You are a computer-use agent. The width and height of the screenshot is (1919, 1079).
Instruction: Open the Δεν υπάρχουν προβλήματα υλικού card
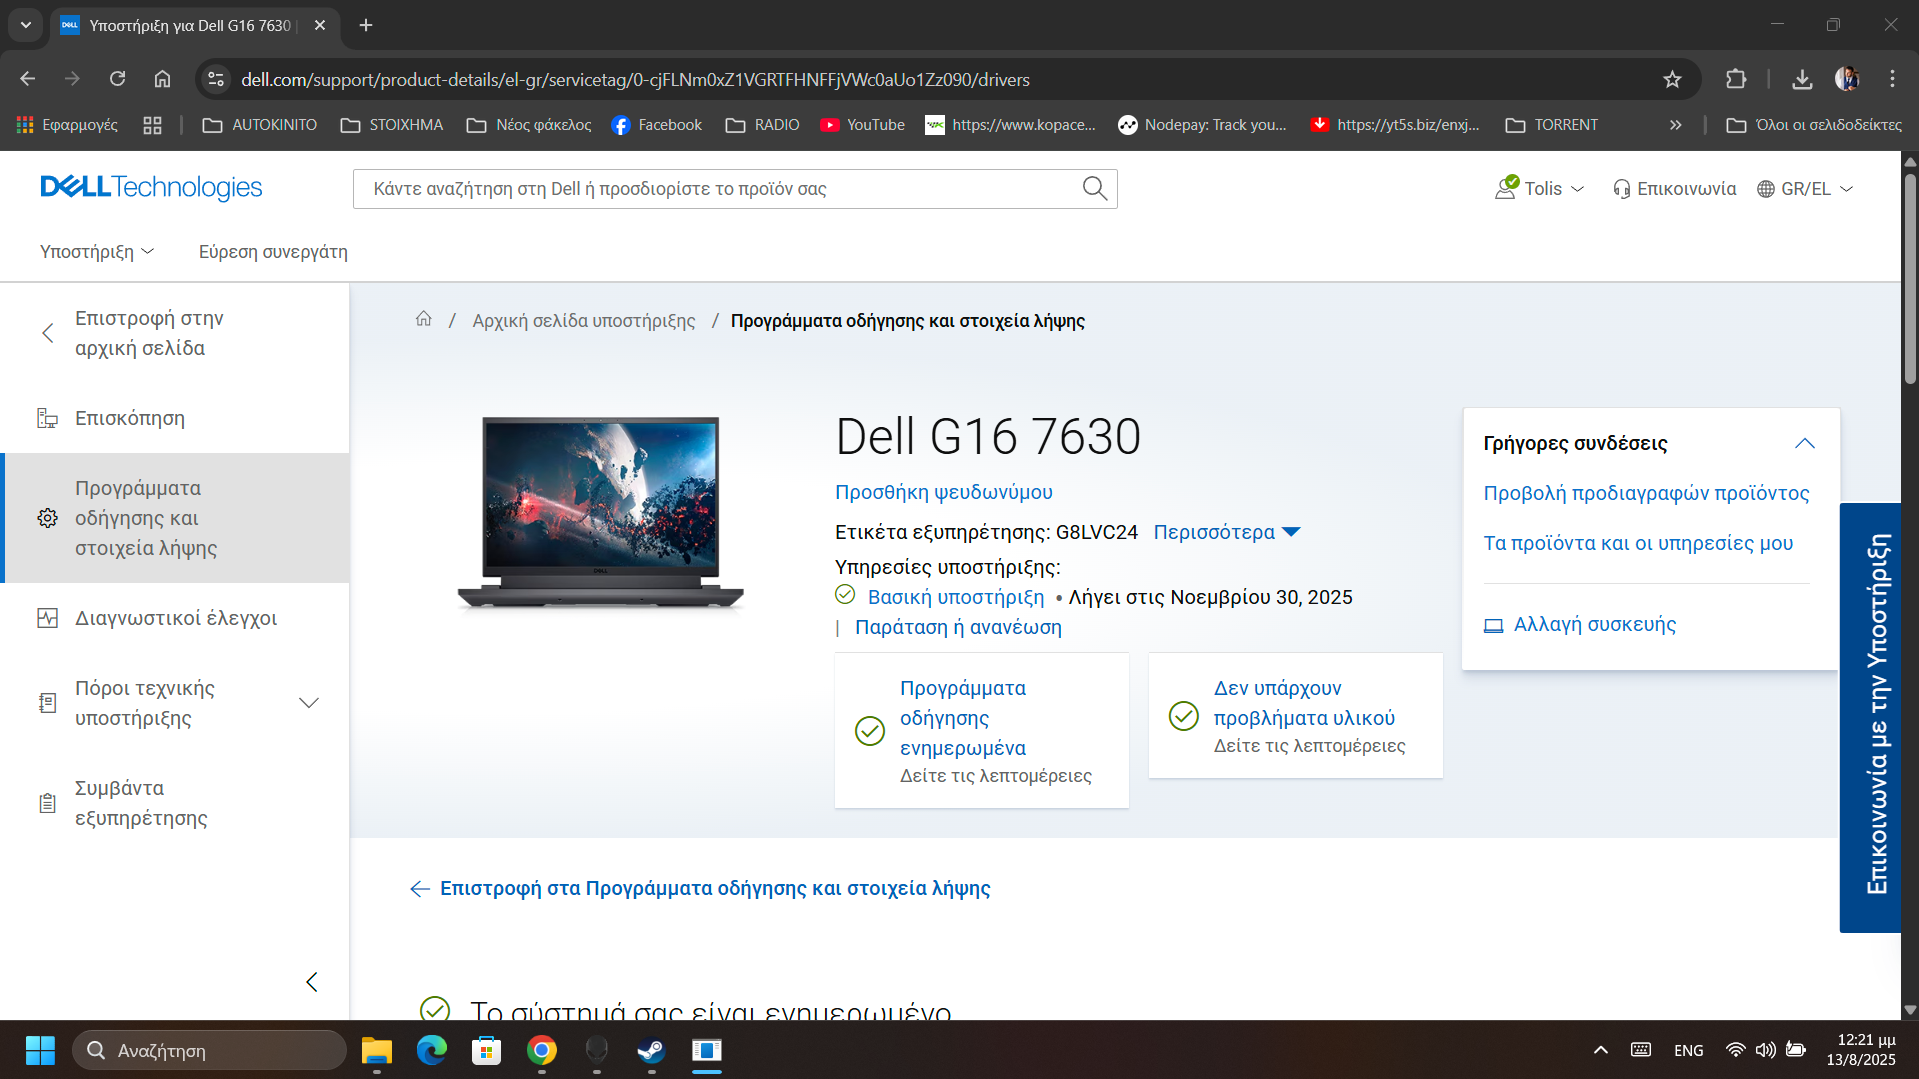click(1295, 715)
